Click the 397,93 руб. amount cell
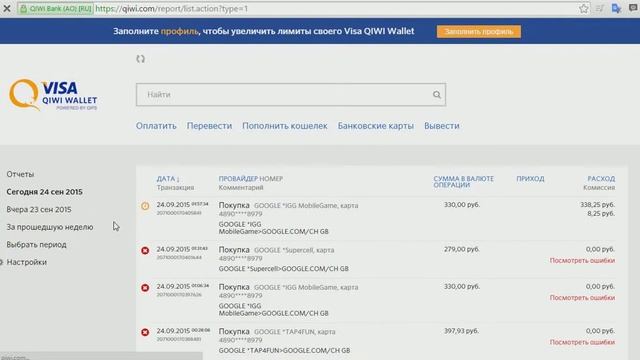640x360 pixels. [x=461, y=331]
